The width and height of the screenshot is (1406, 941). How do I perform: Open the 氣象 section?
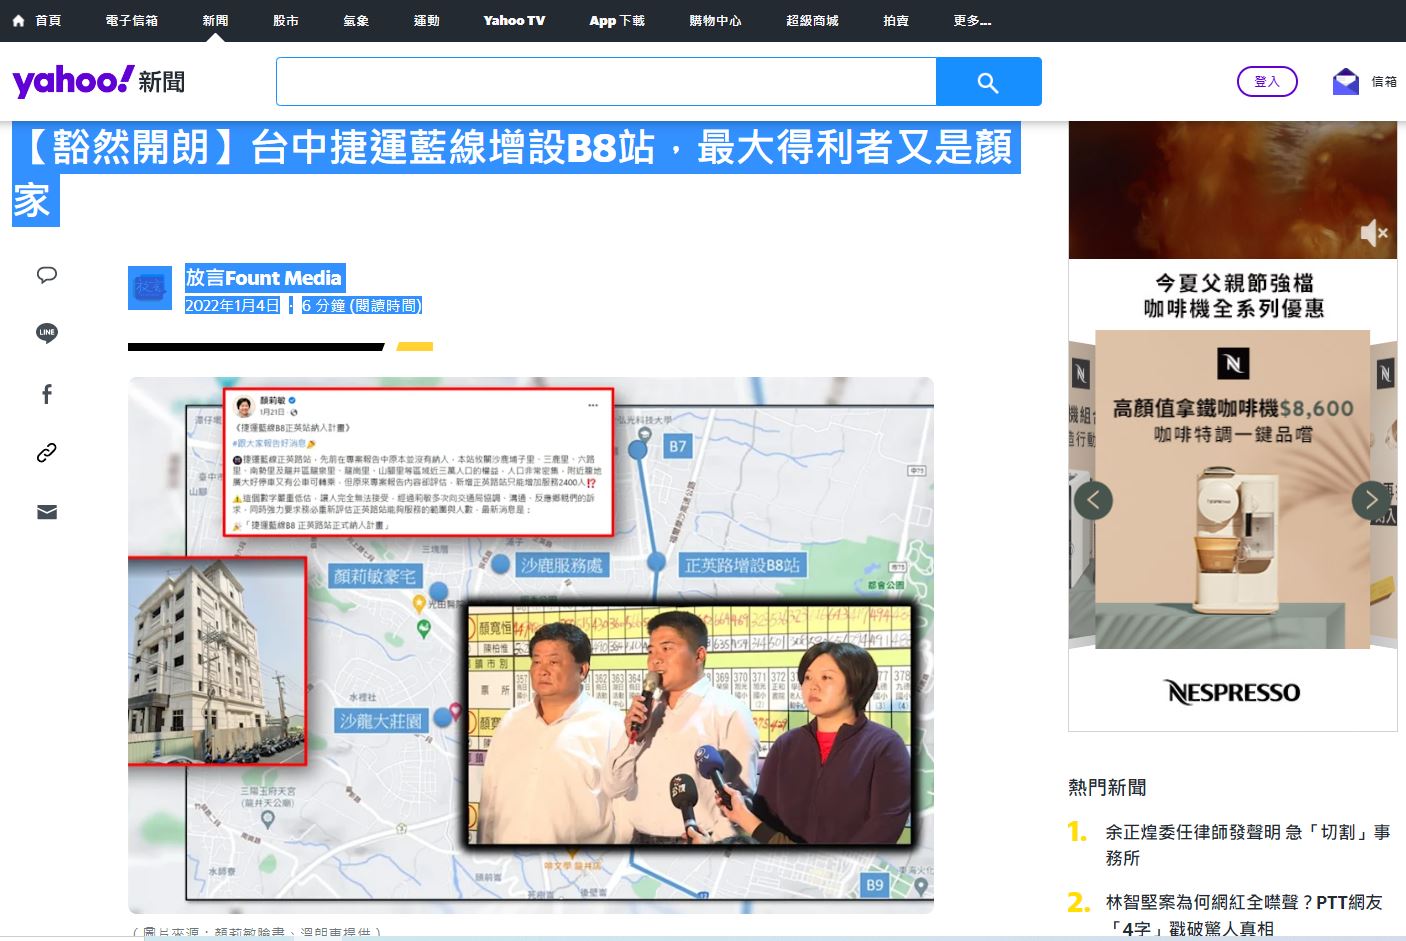[356, 20]
